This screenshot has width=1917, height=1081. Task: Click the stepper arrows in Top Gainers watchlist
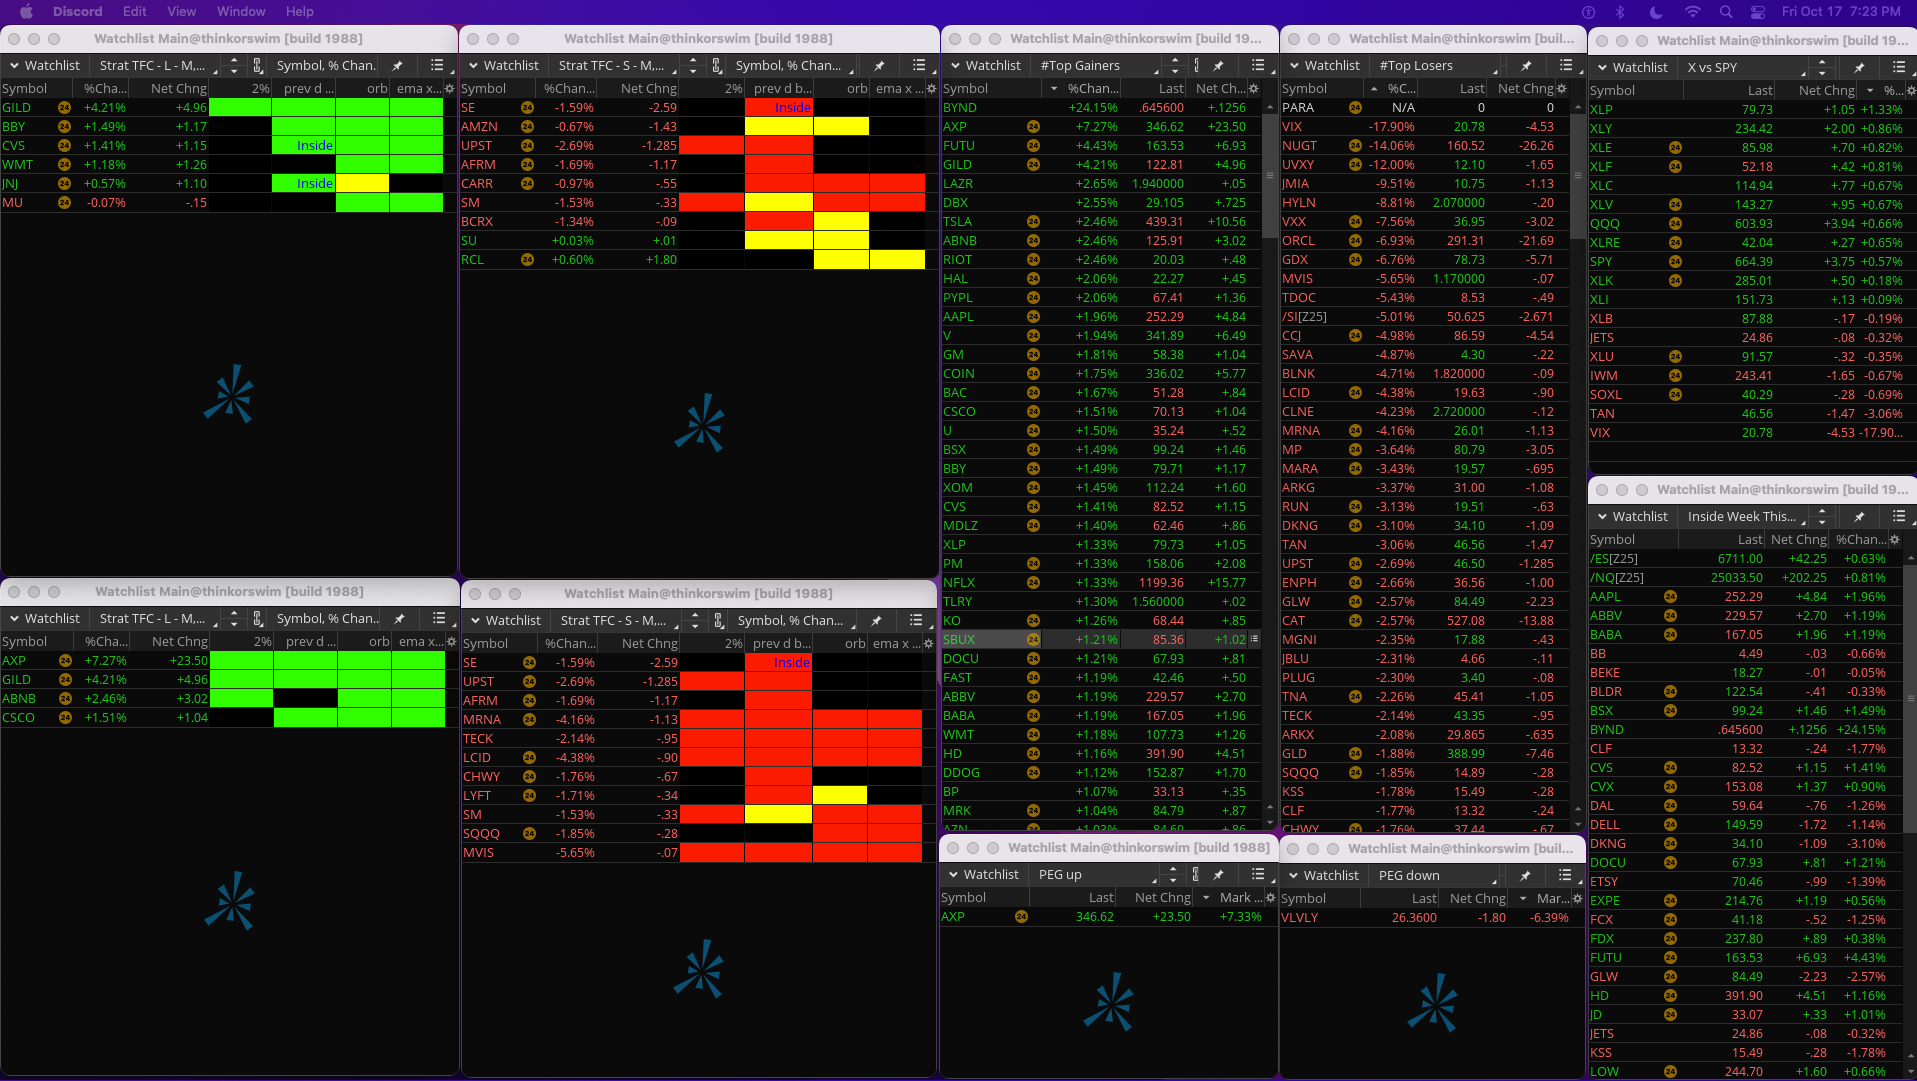pyautogui.click(x=1174, y=65)
